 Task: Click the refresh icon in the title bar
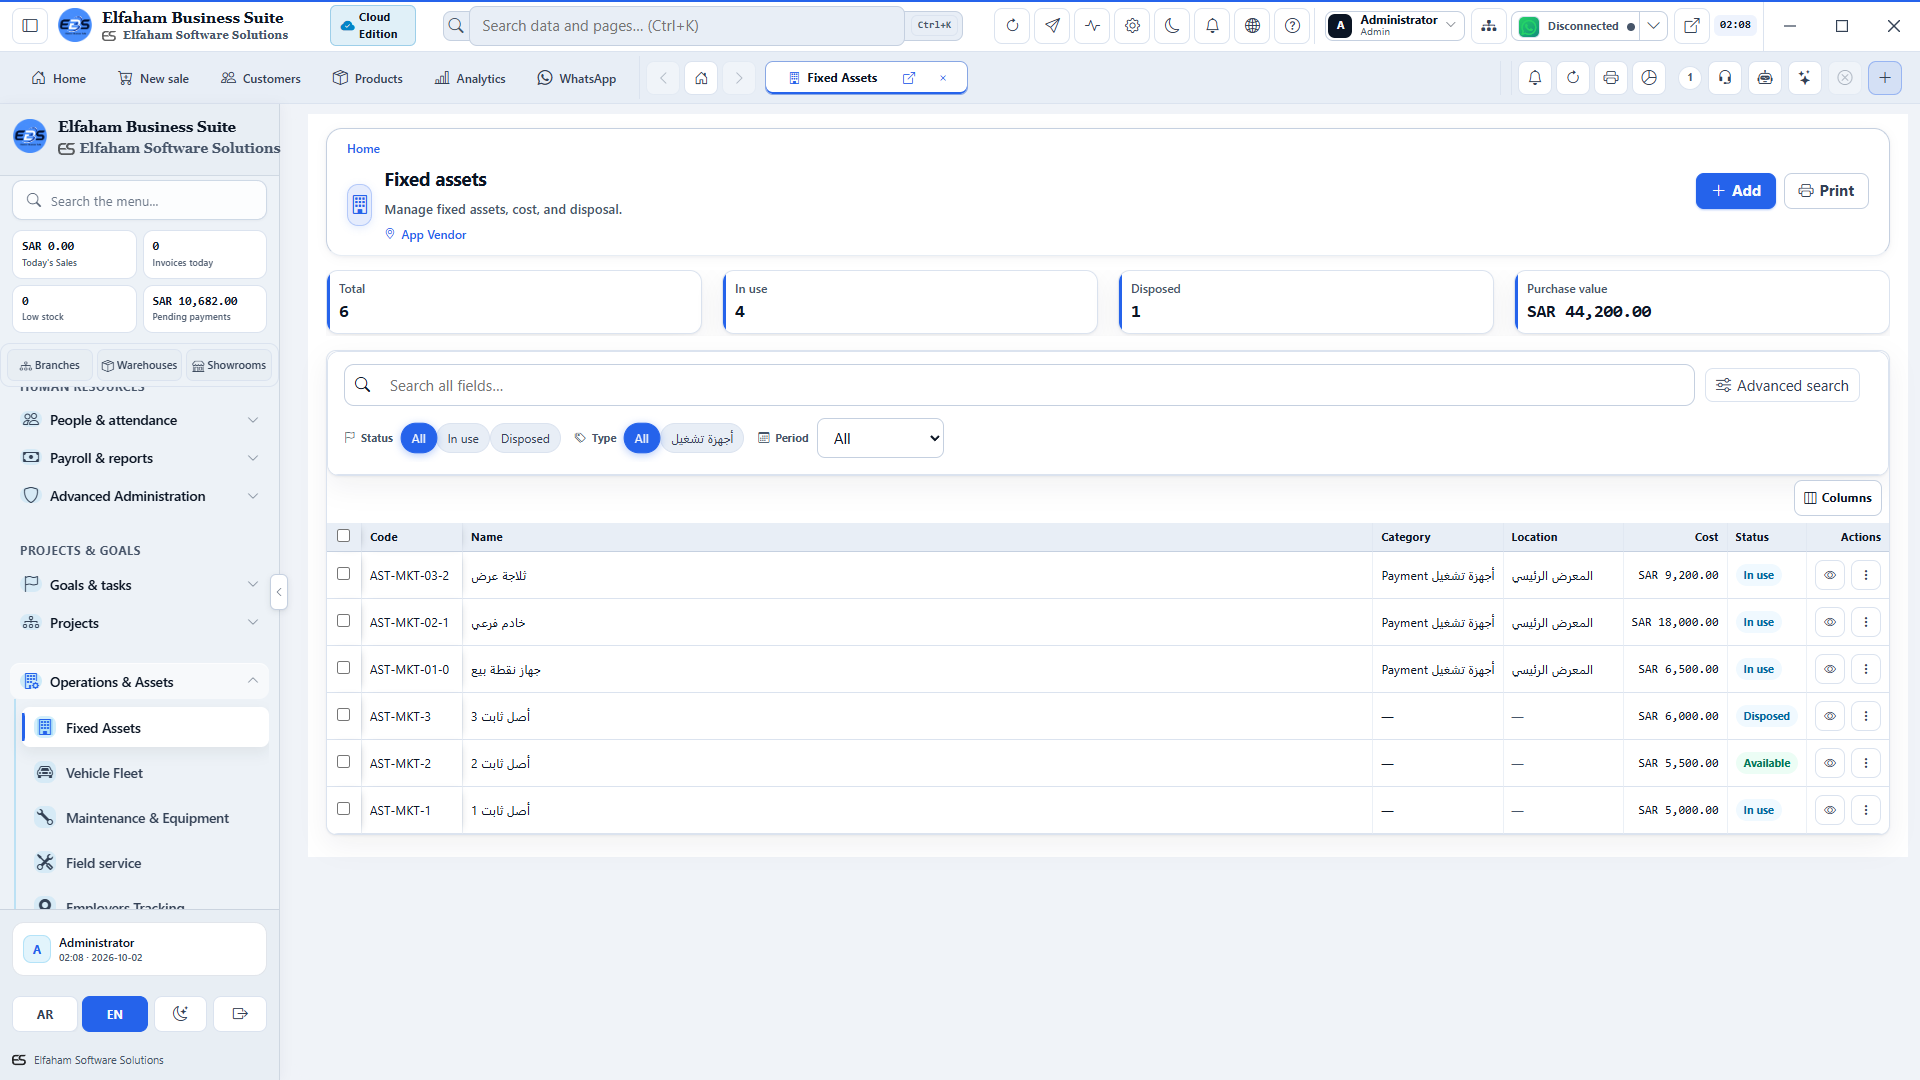[1012, 26]
